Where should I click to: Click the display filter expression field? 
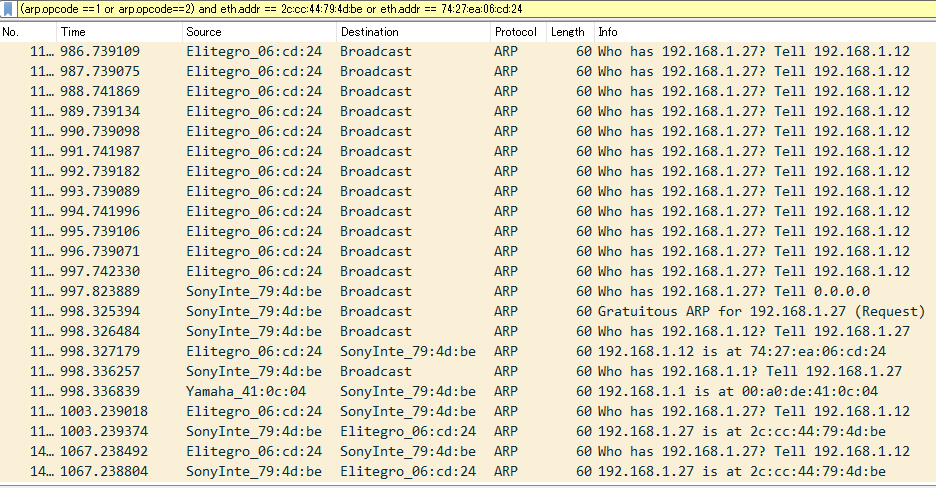(x=476, y=9)
